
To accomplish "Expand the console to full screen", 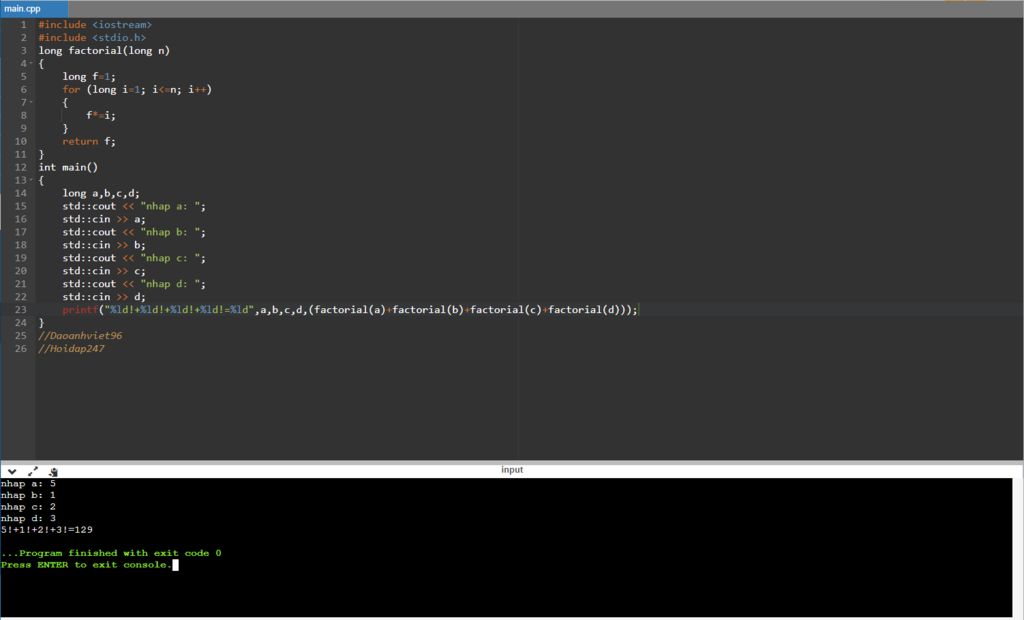I will [x=33, y=471].
